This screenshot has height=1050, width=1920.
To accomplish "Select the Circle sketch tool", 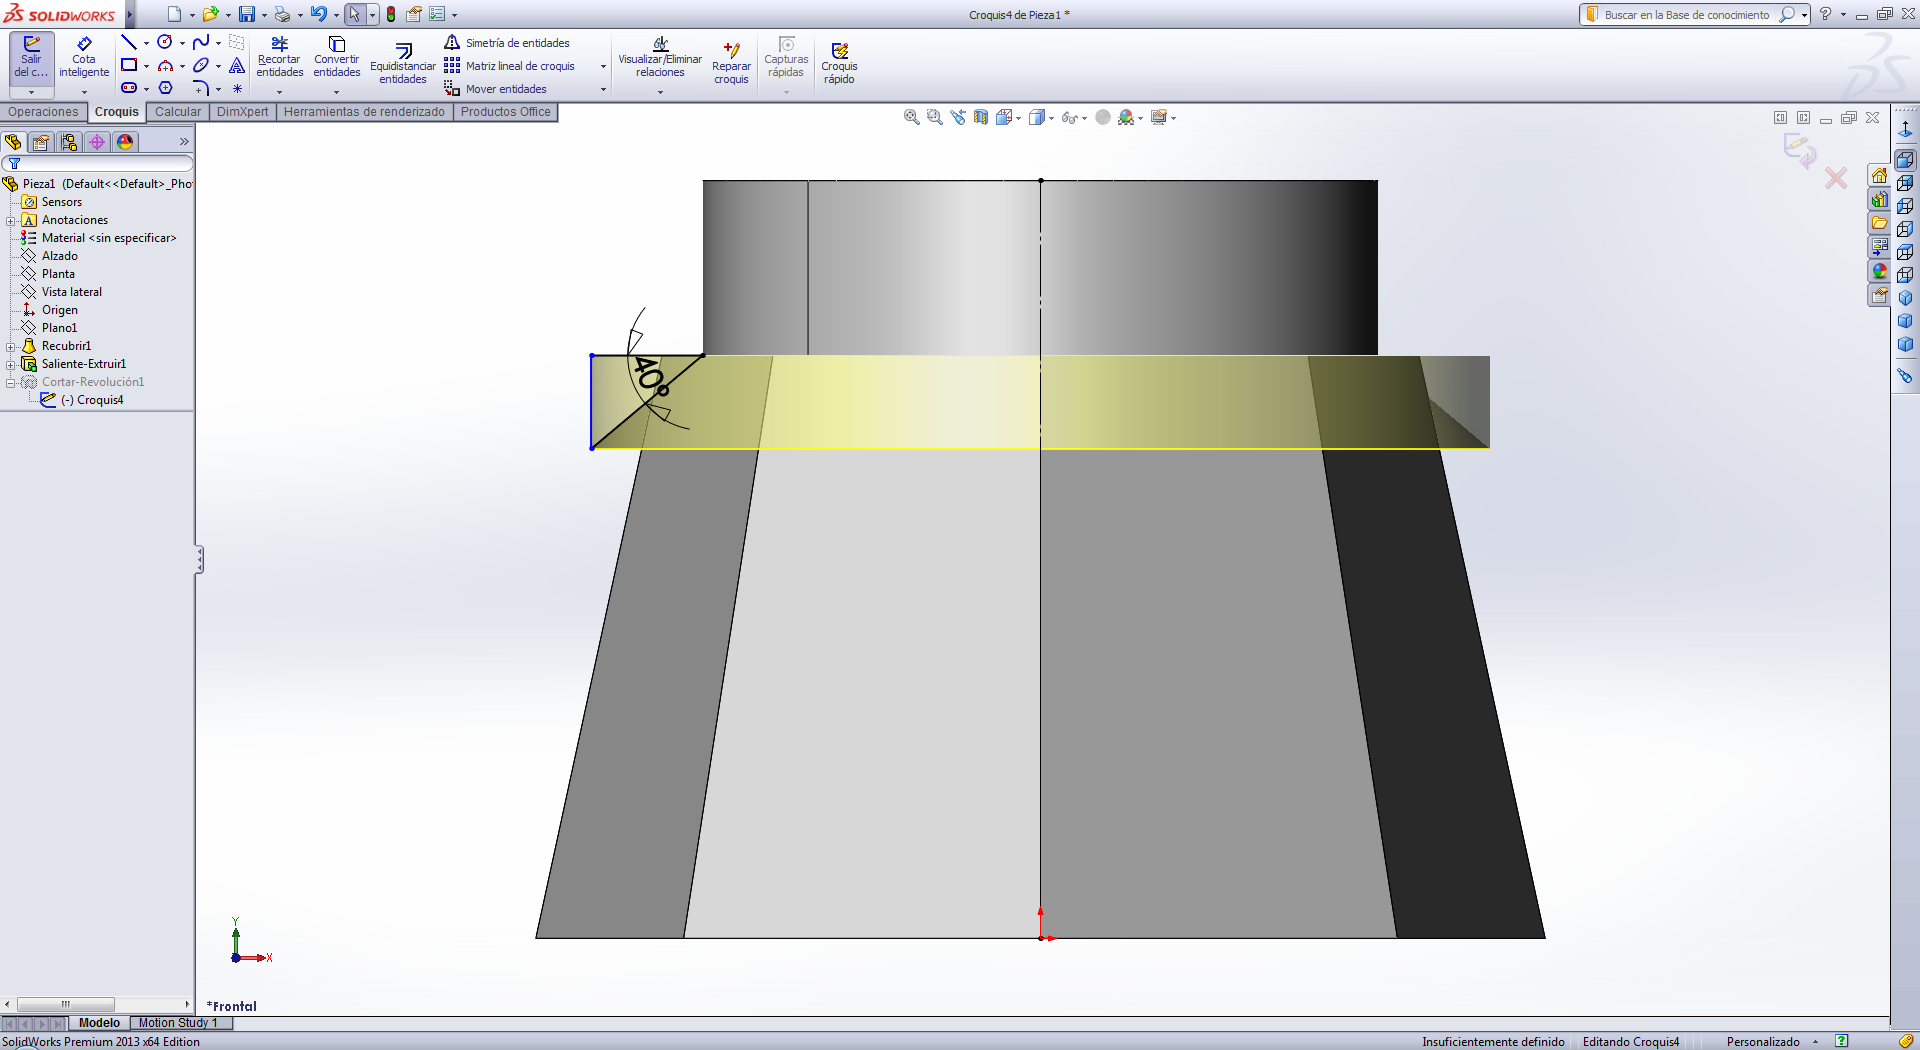I will pyautogui.click(x=165, y=42).
